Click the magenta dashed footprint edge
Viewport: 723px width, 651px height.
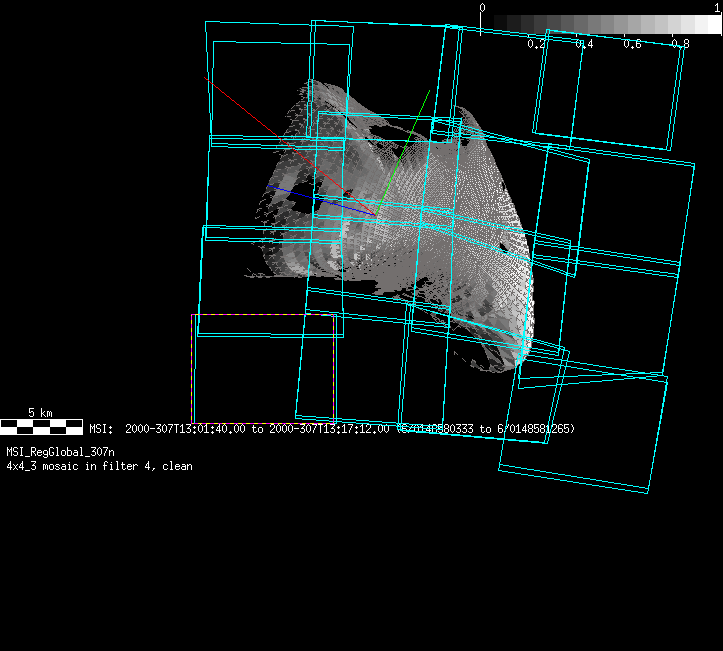coord(262,315)
